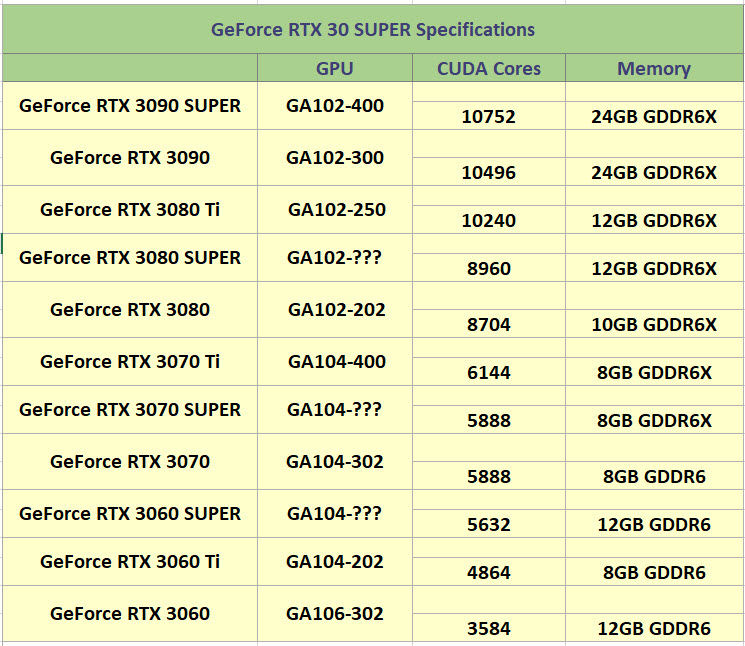This screenshot has height=646, width=745.
Task: Select the GeForce RTX 3070 cell
Action: tap(130, 462)
